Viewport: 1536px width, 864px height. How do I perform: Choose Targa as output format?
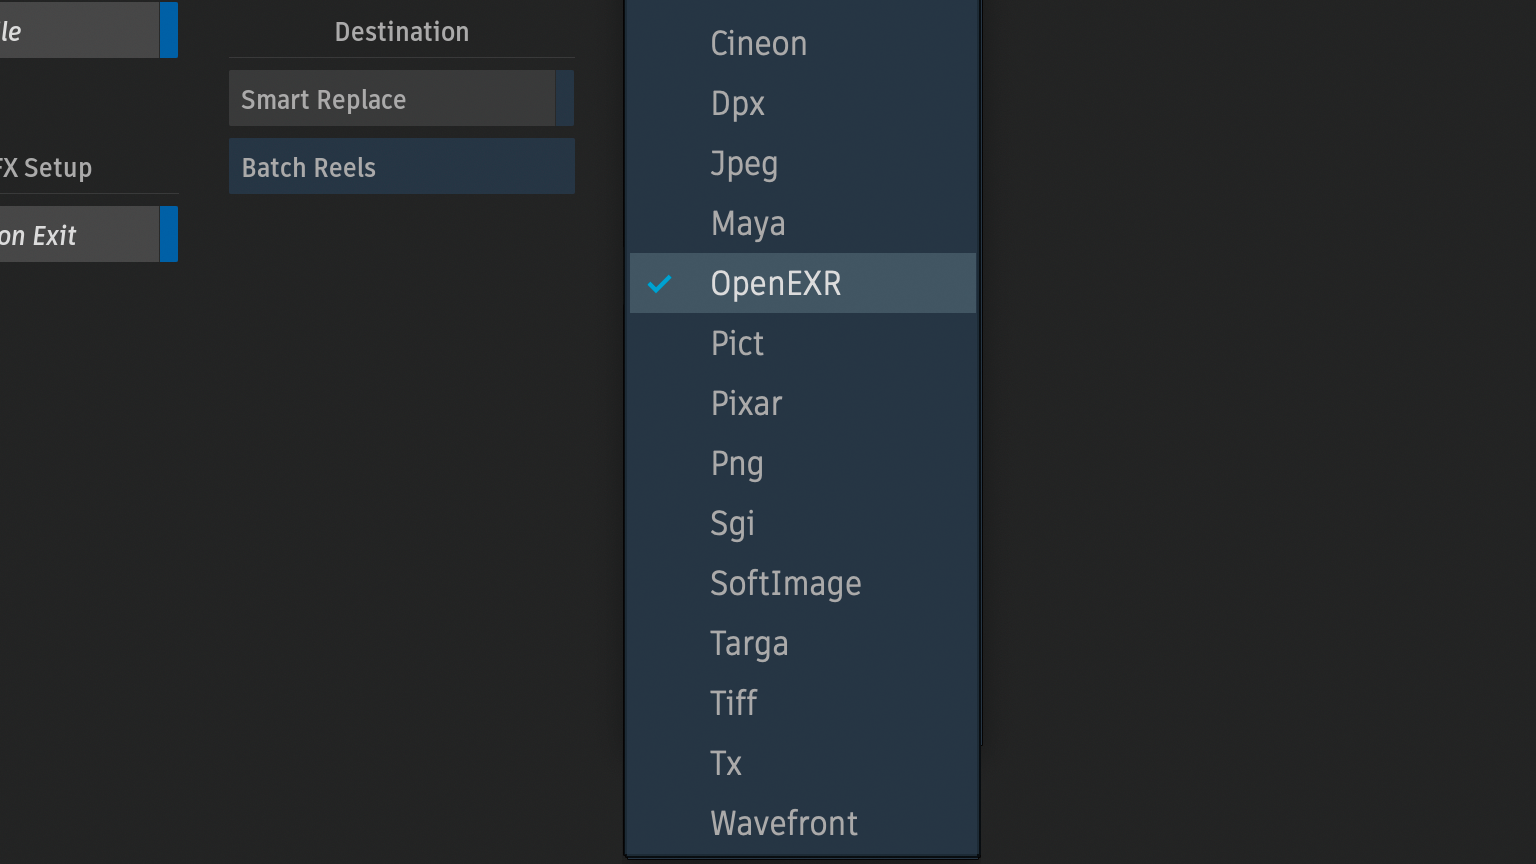[749, 644]
